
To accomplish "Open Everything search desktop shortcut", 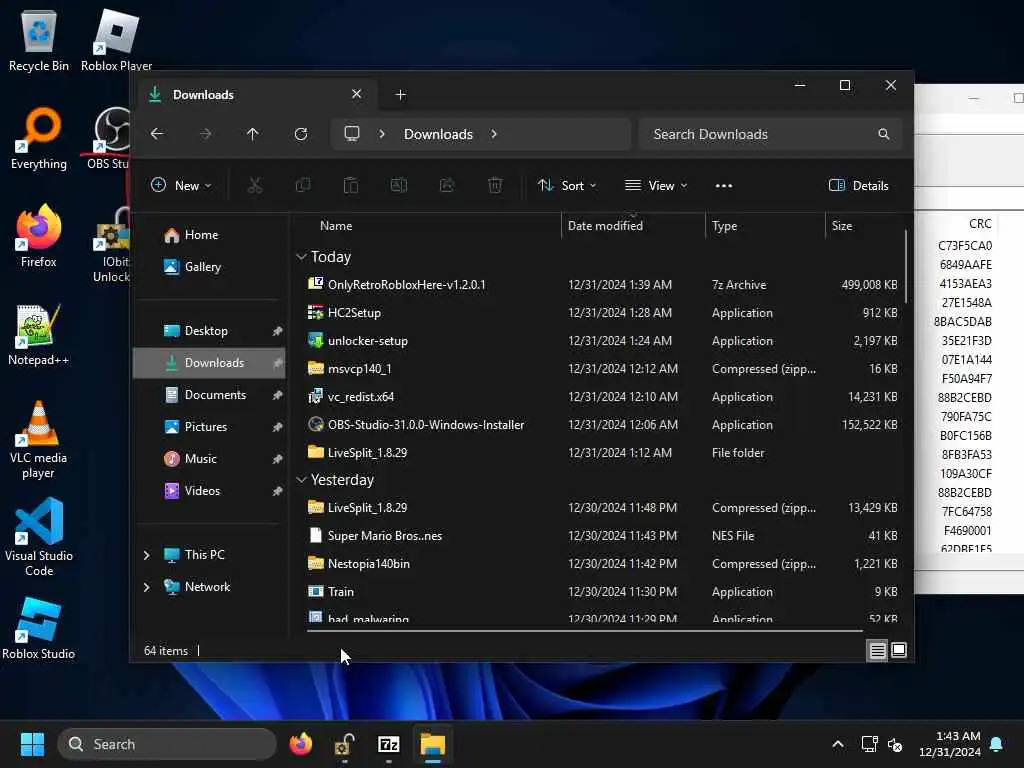I will (39, 138).
